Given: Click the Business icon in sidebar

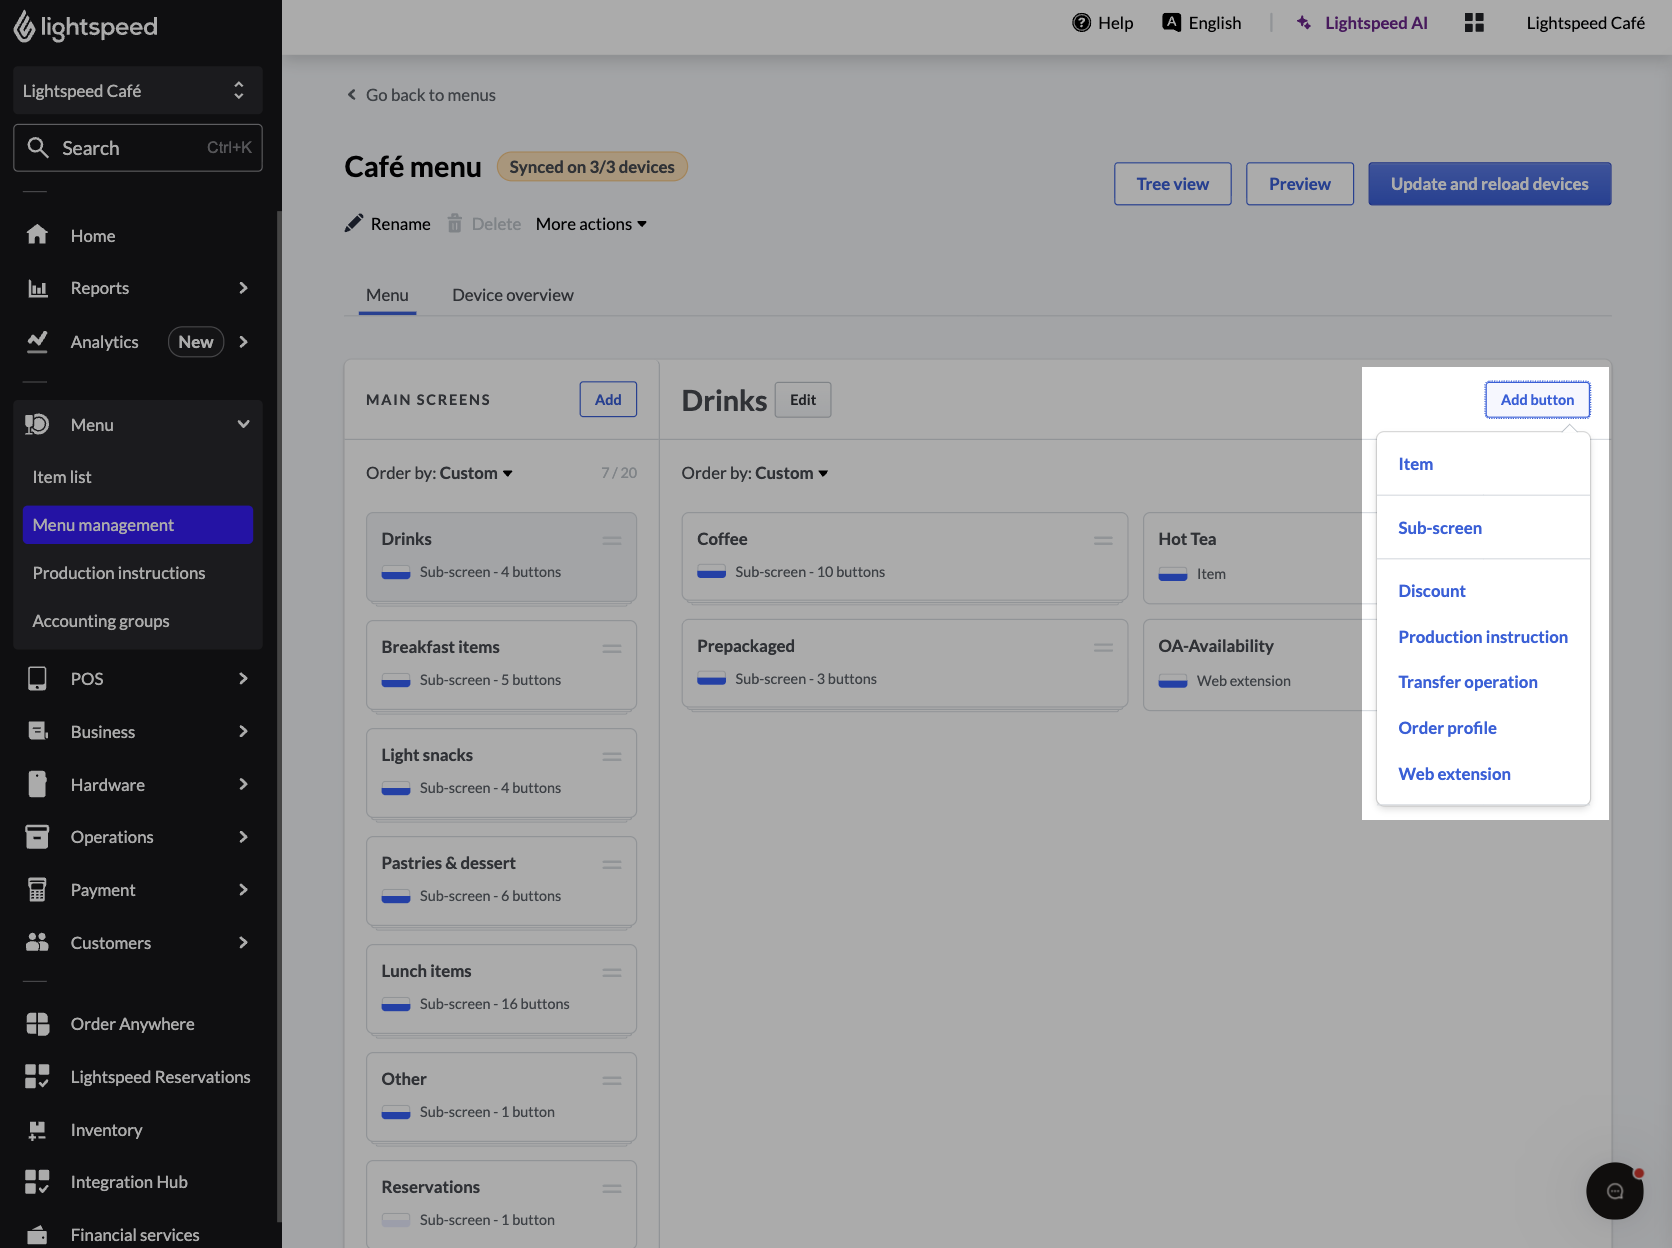Looking at the screenshot, I should 37,732.
